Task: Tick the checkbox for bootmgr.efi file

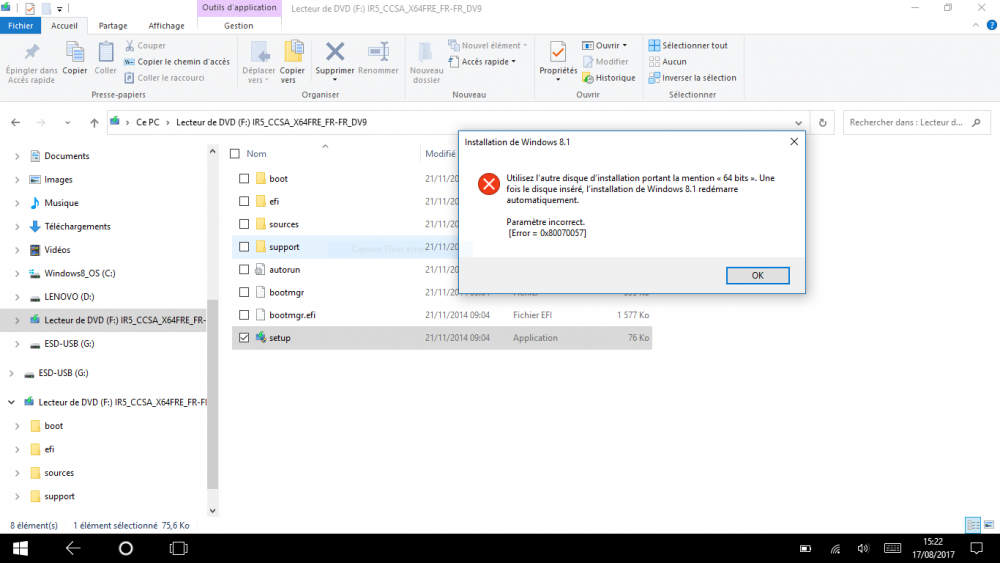Action: click(244, 315)
